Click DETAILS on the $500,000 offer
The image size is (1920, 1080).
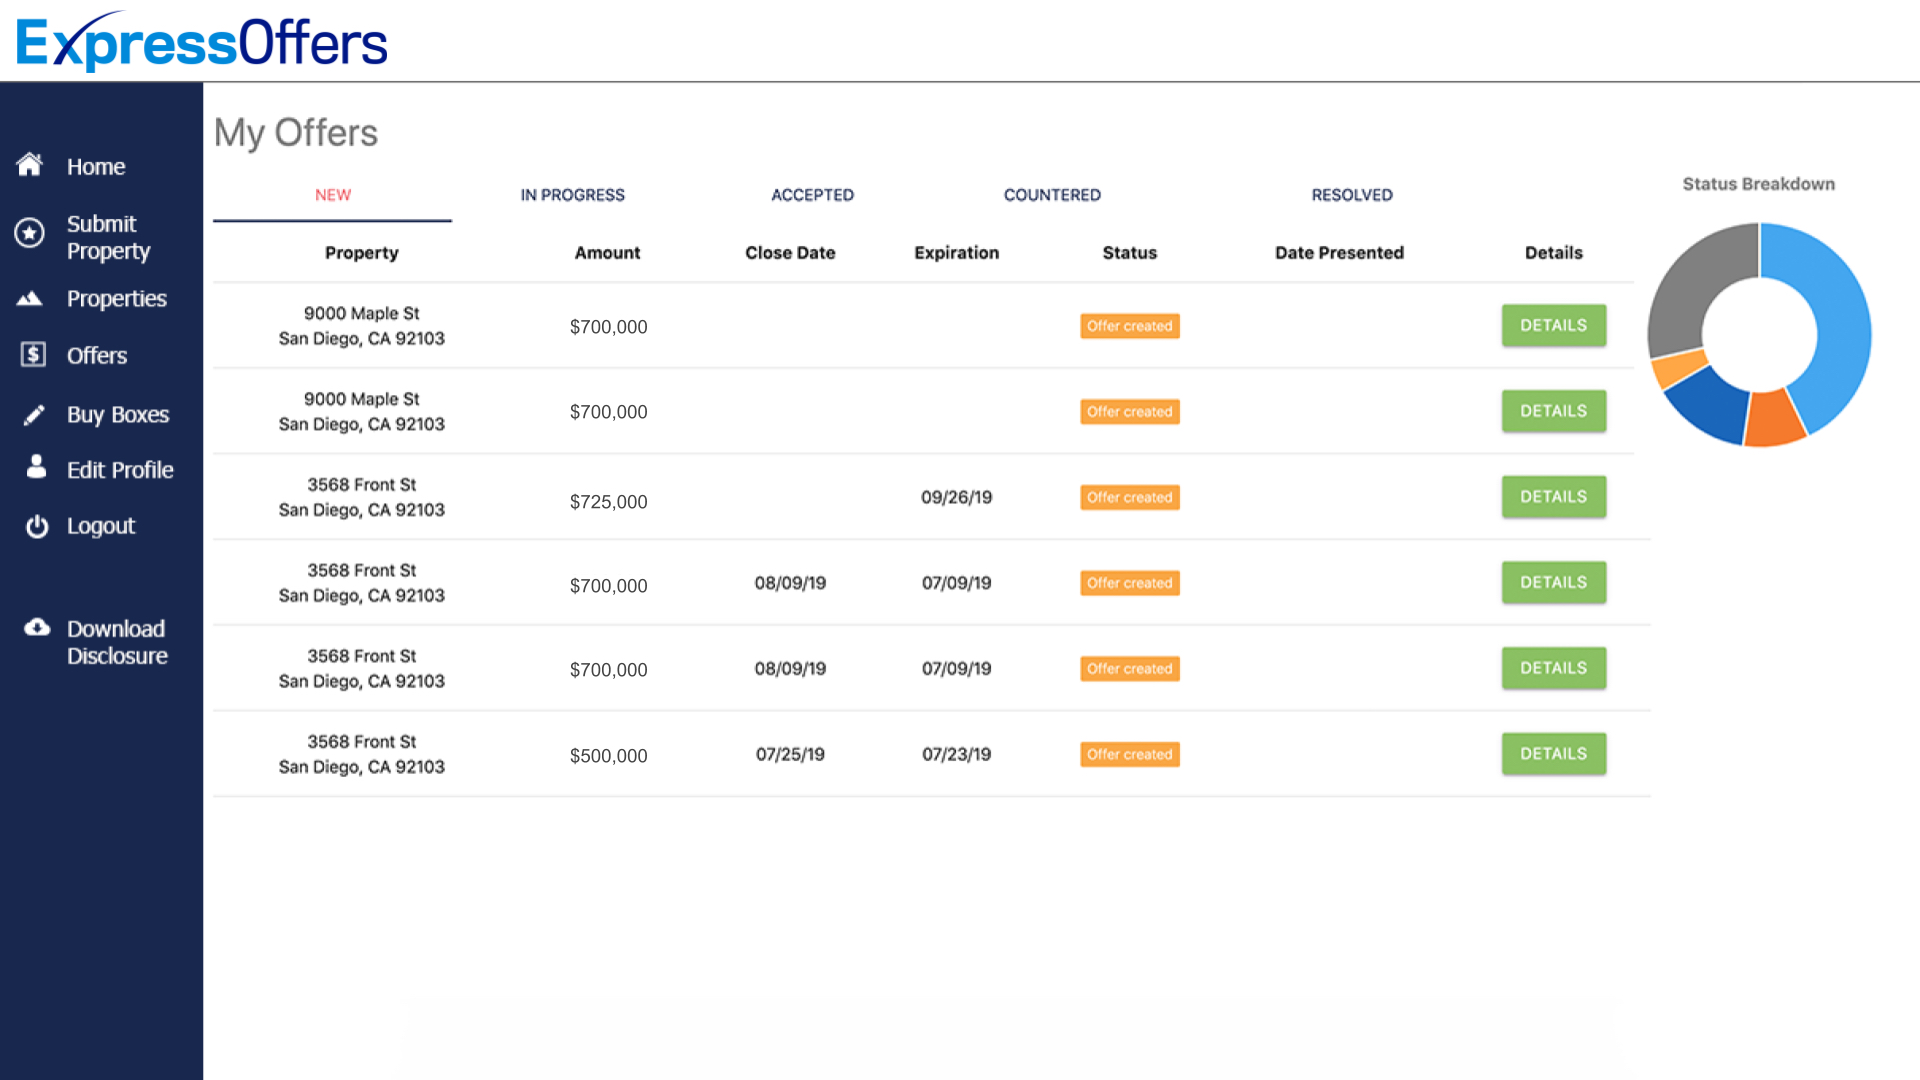point(1553,753)
